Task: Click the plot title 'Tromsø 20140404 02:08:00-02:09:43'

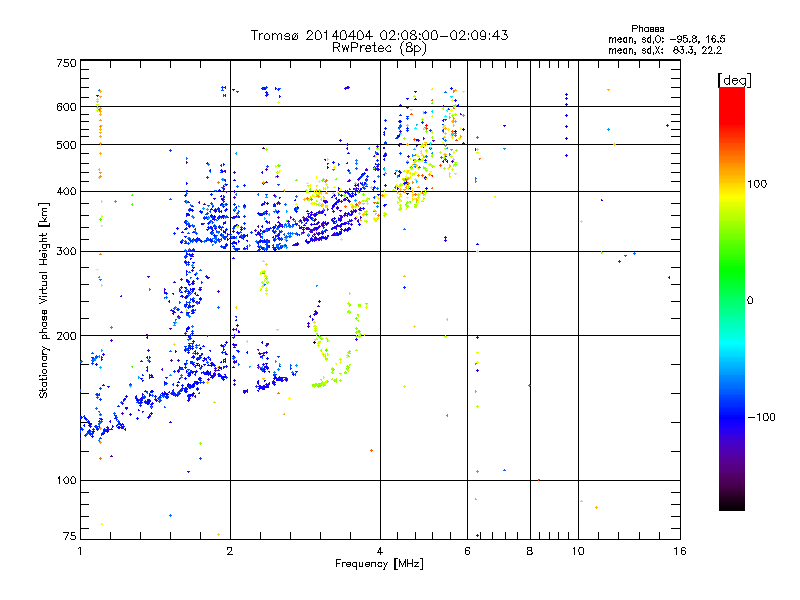Action: pos(379,35)
